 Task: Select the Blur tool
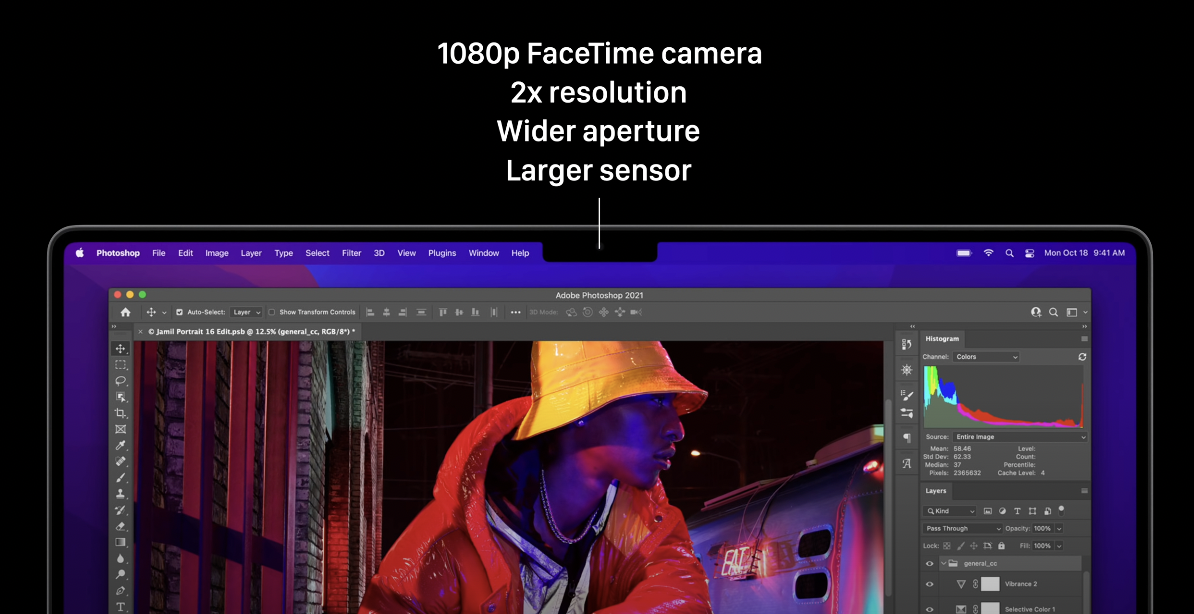coord(120,558)
